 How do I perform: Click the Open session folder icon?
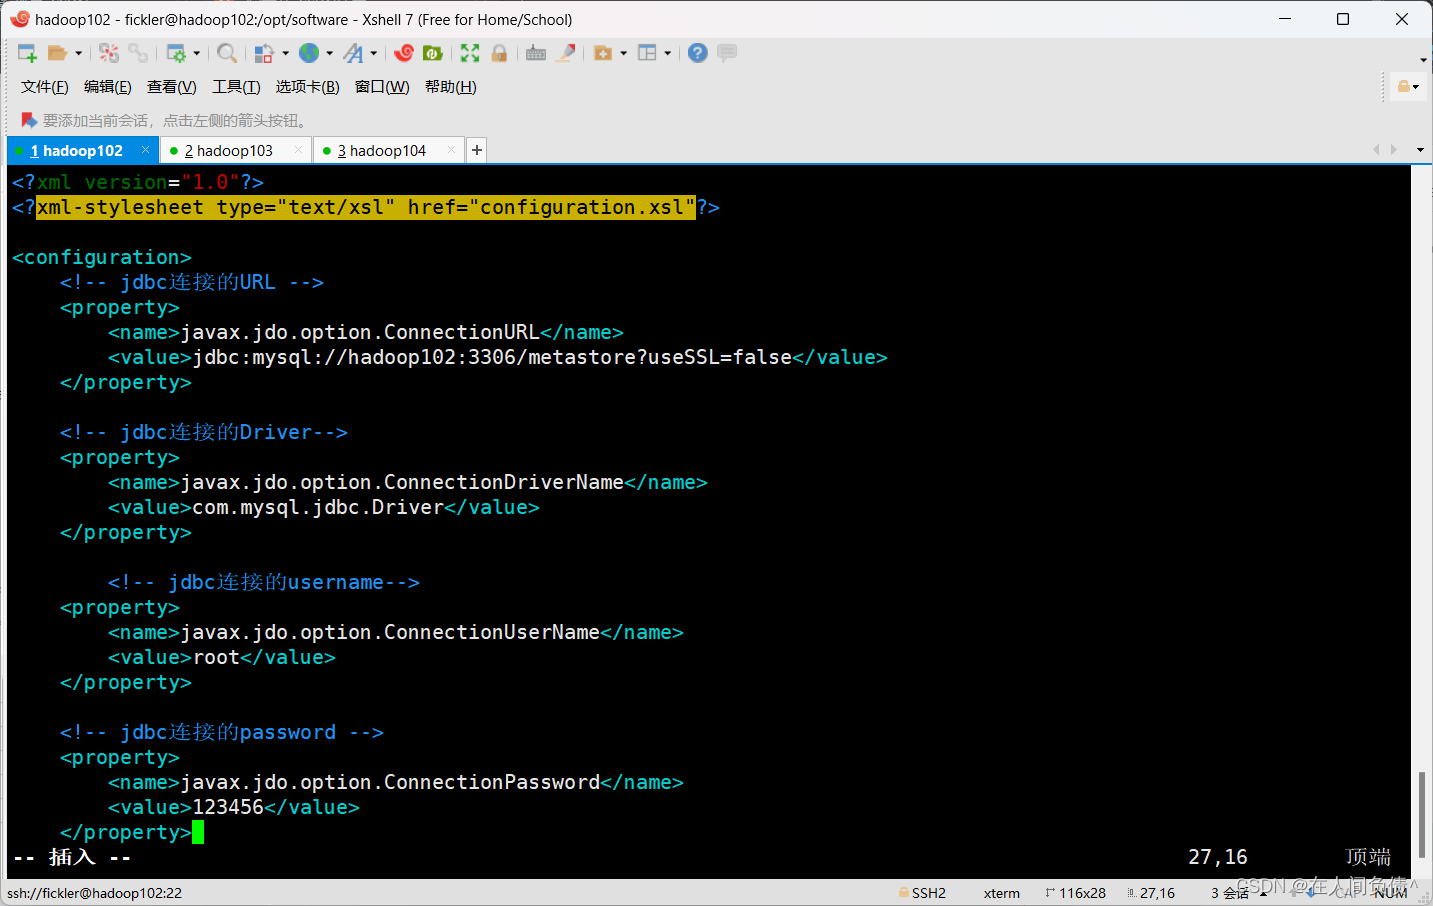[x=57, y=53]
